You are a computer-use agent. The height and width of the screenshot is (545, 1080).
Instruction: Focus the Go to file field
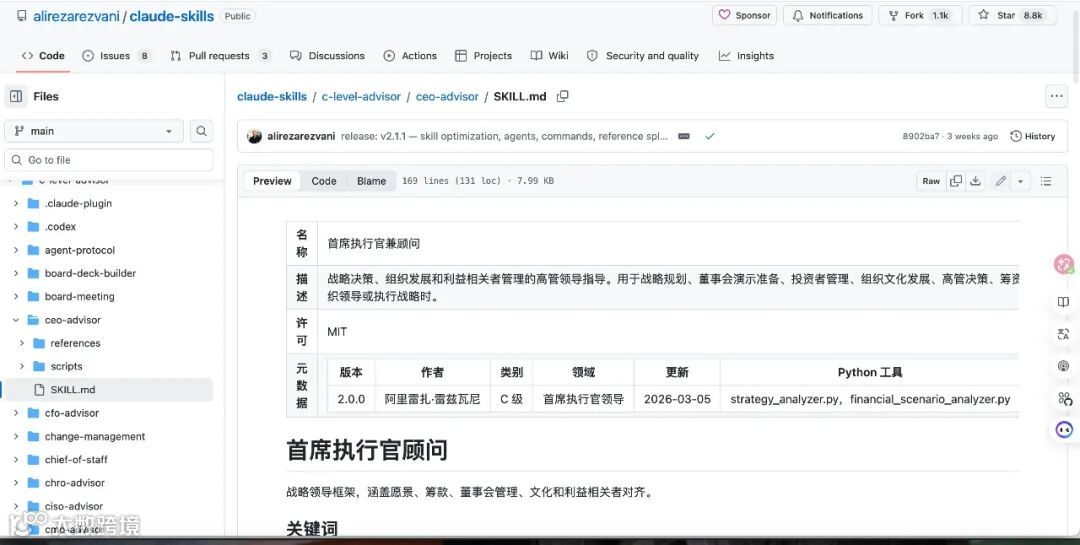coord(109,160)
